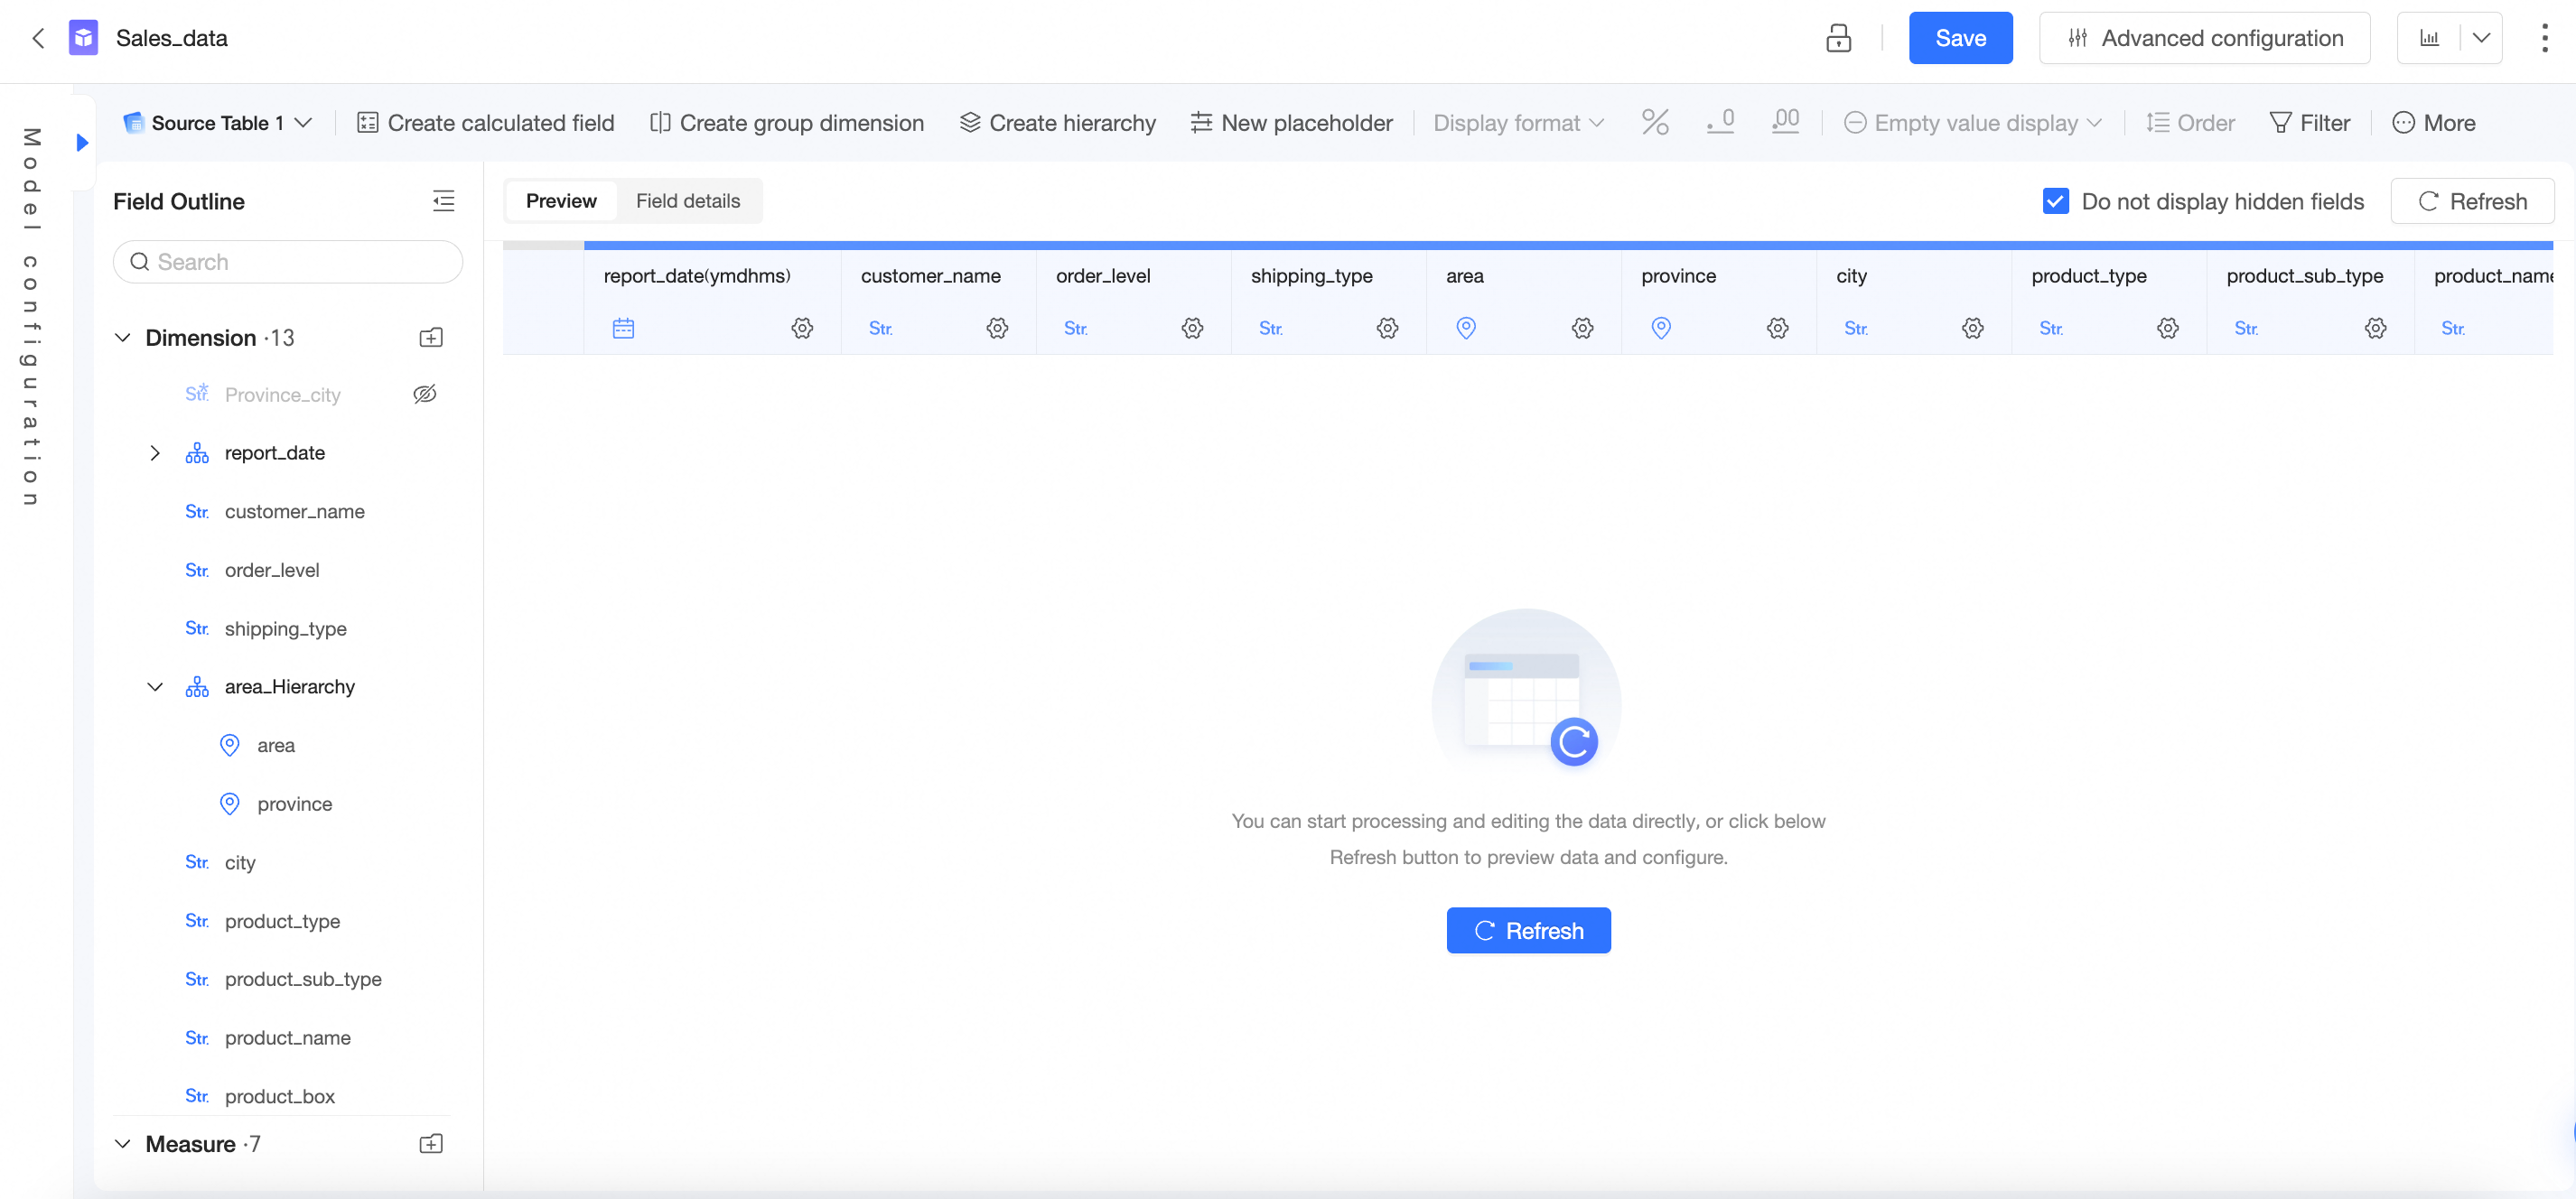Click the percent format icon
The width and height of the screenshot is (2576, 1199).
coord(1655,122)
